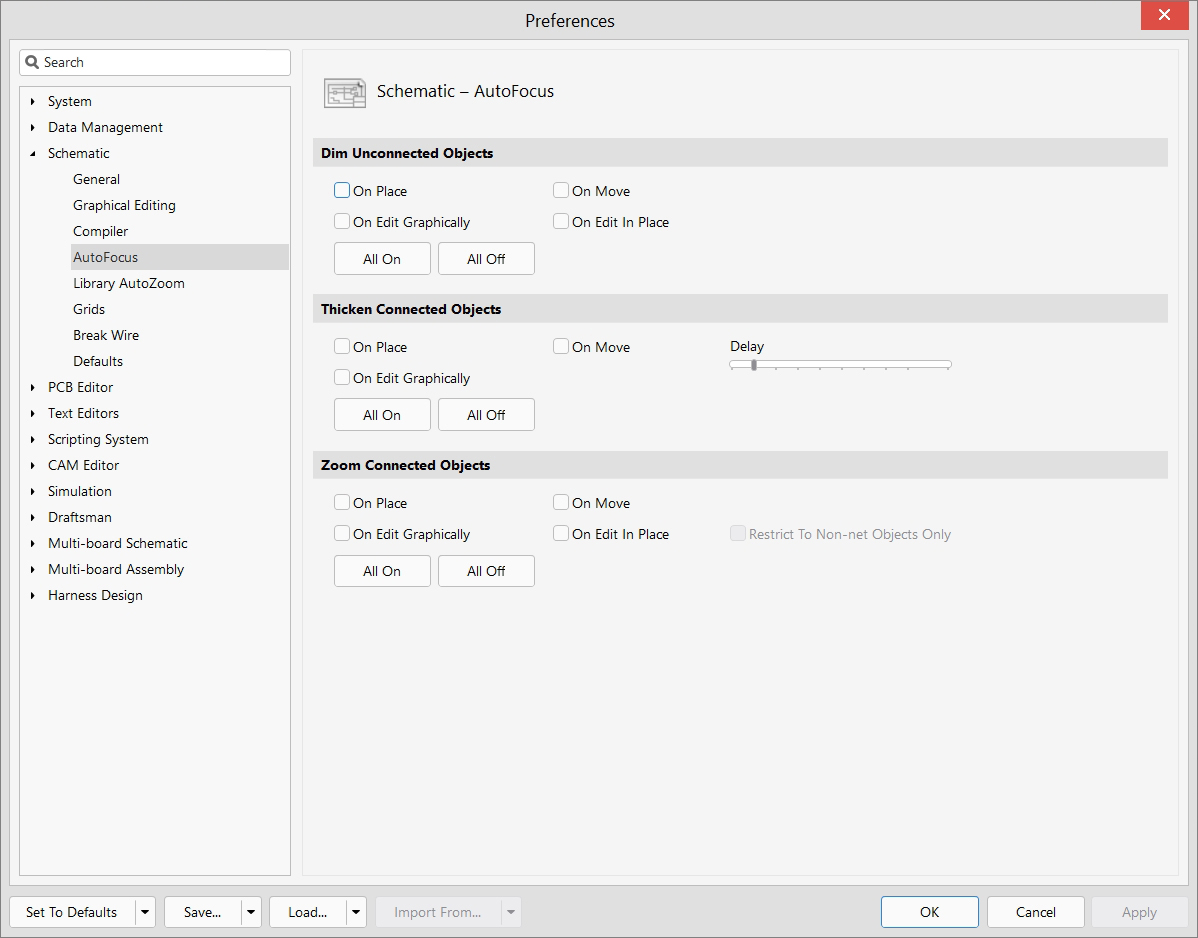Viewport: 1198px width, 938px height.
Task: Toggle Thicken Connected Objects On Move
Action: (x=561, y=346)
